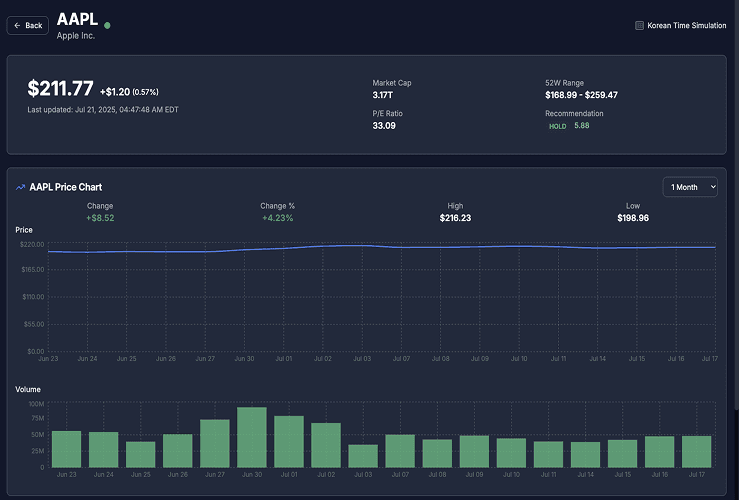This screenshot has height=500, width=740.
Task: Click the Jun 25 volume bar
Action: [141, 455]
